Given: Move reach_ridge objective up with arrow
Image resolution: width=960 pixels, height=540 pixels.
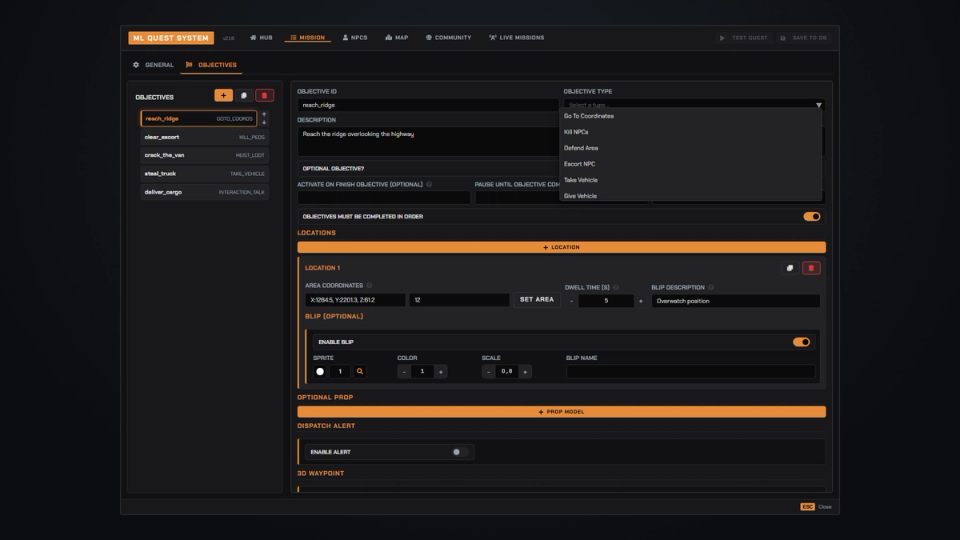Looking at the screenshot, I should click(264, 114).
